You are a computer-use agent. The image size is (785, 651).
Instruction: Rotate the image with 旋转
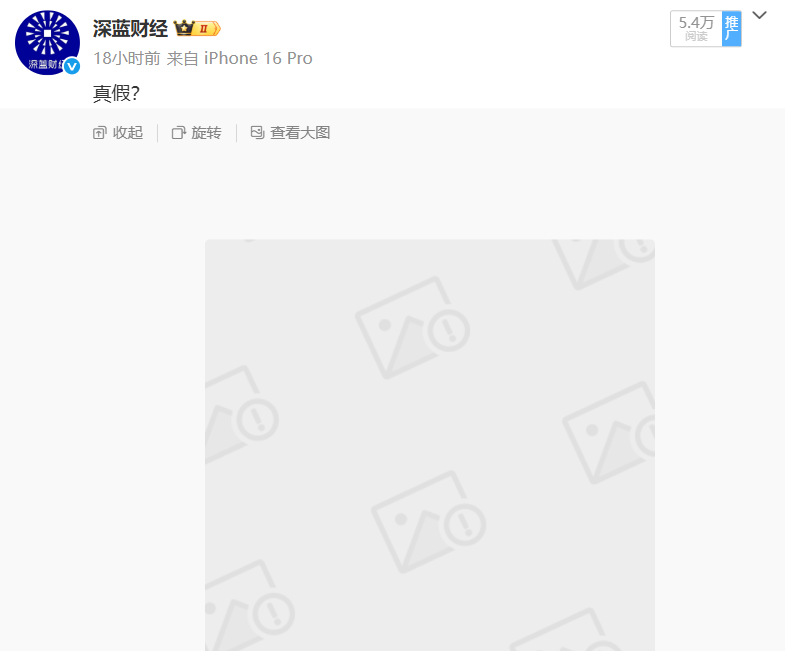coord(197,133)
